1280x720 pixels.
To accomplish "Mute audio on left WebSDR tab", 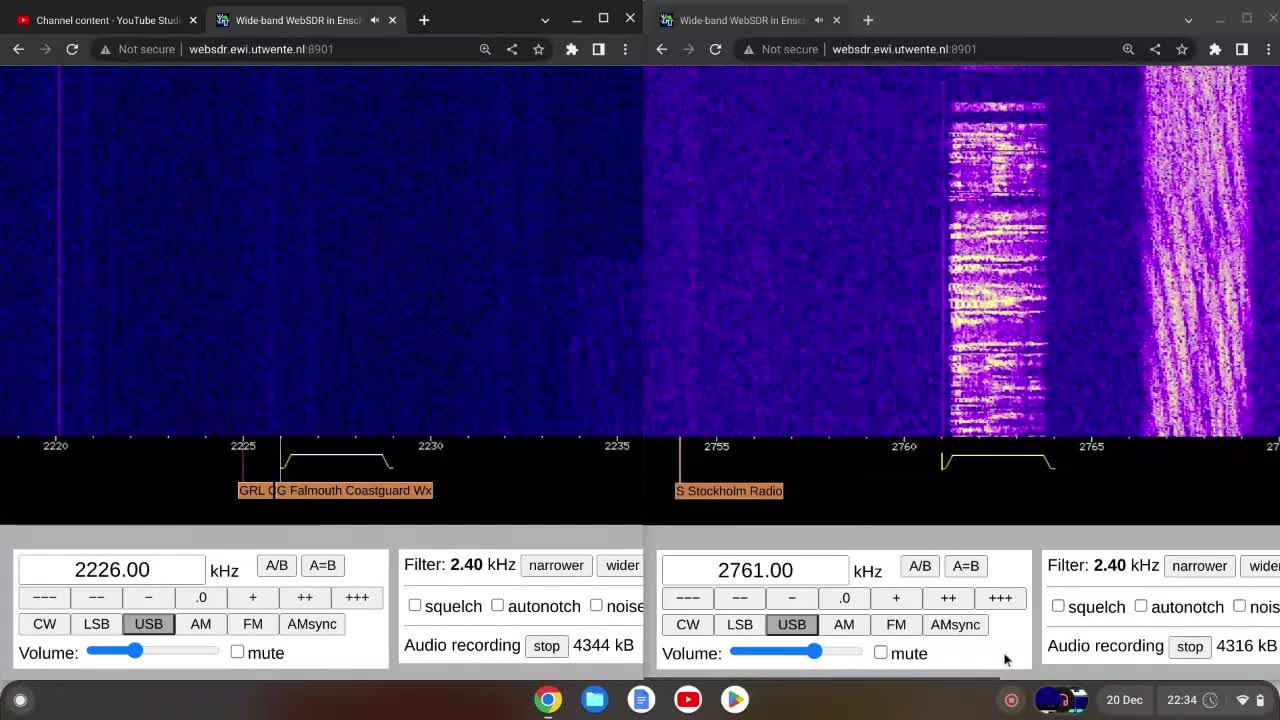I will 375,20.
